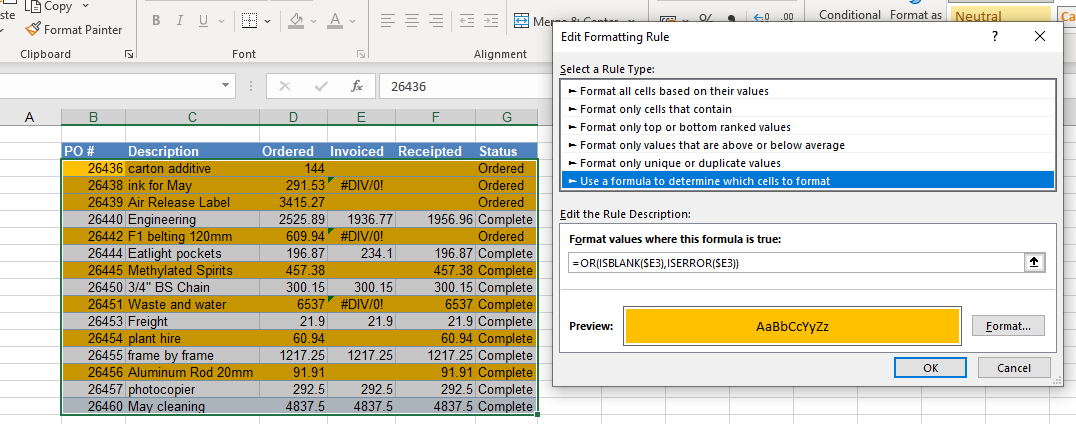Select 'Format only top or bottom ranked values'
This screenshot has width=1076, height=424.
coord(685,127)
